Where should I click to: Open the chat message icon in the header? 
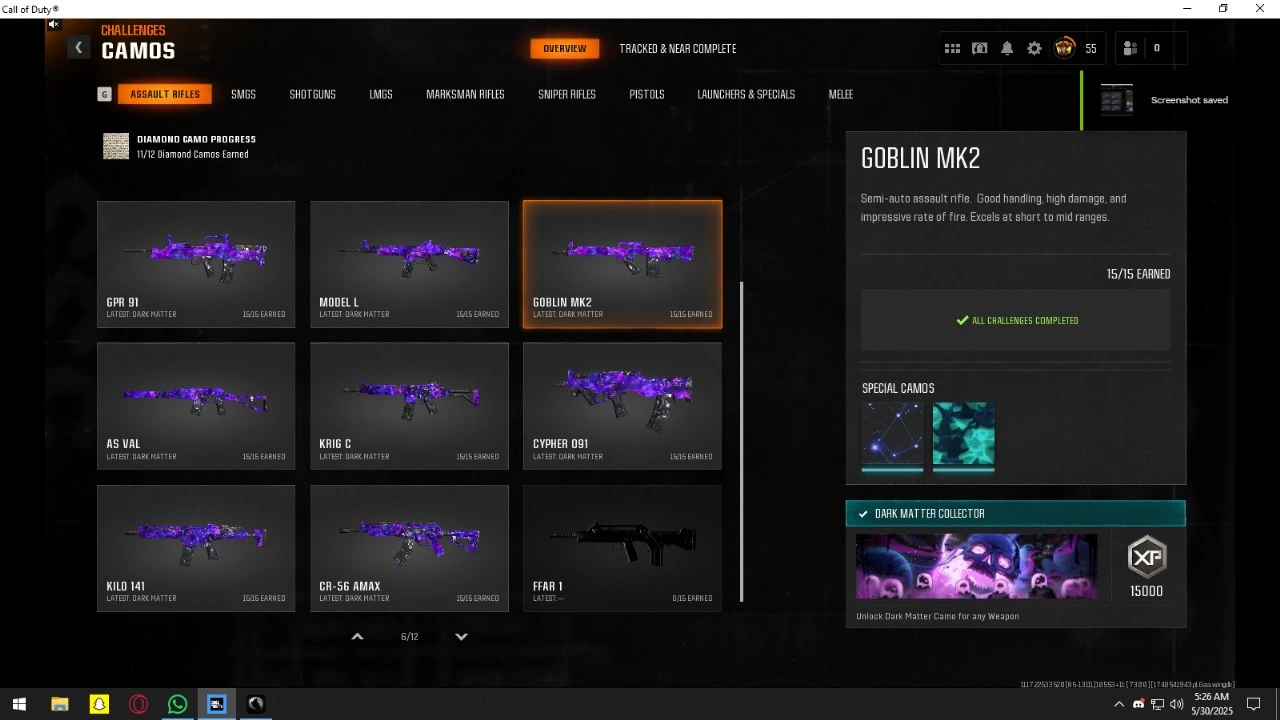click(x=980, y=48)
